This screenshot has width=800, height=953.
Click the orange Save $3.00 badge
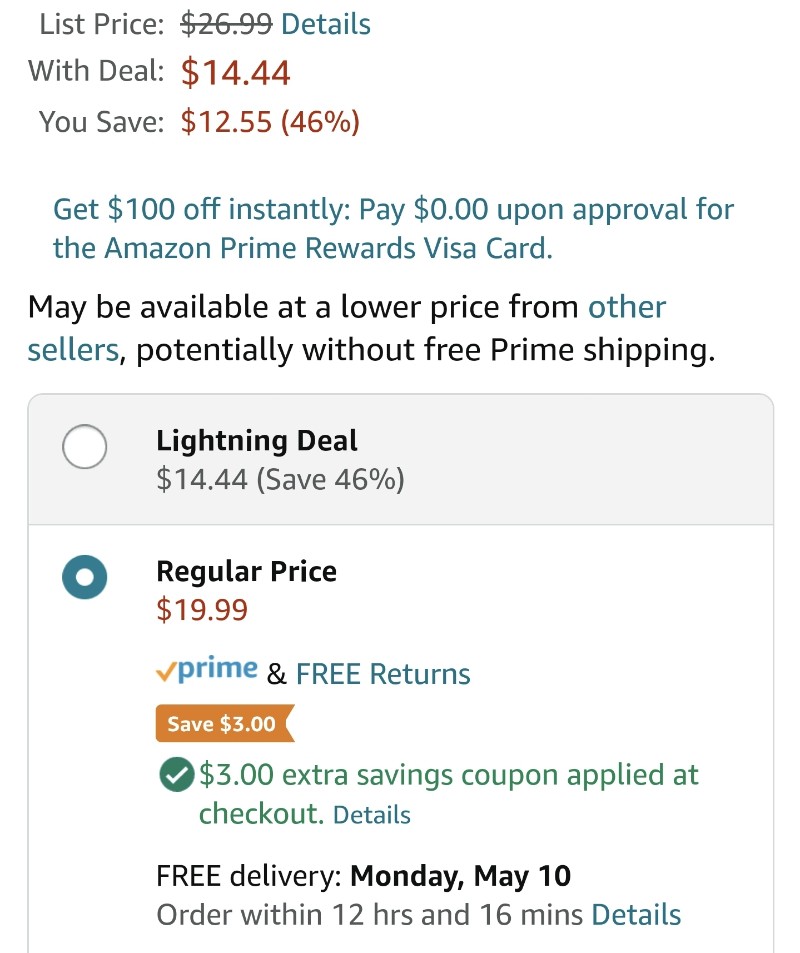pyautogui.click(x=225, y=723)
